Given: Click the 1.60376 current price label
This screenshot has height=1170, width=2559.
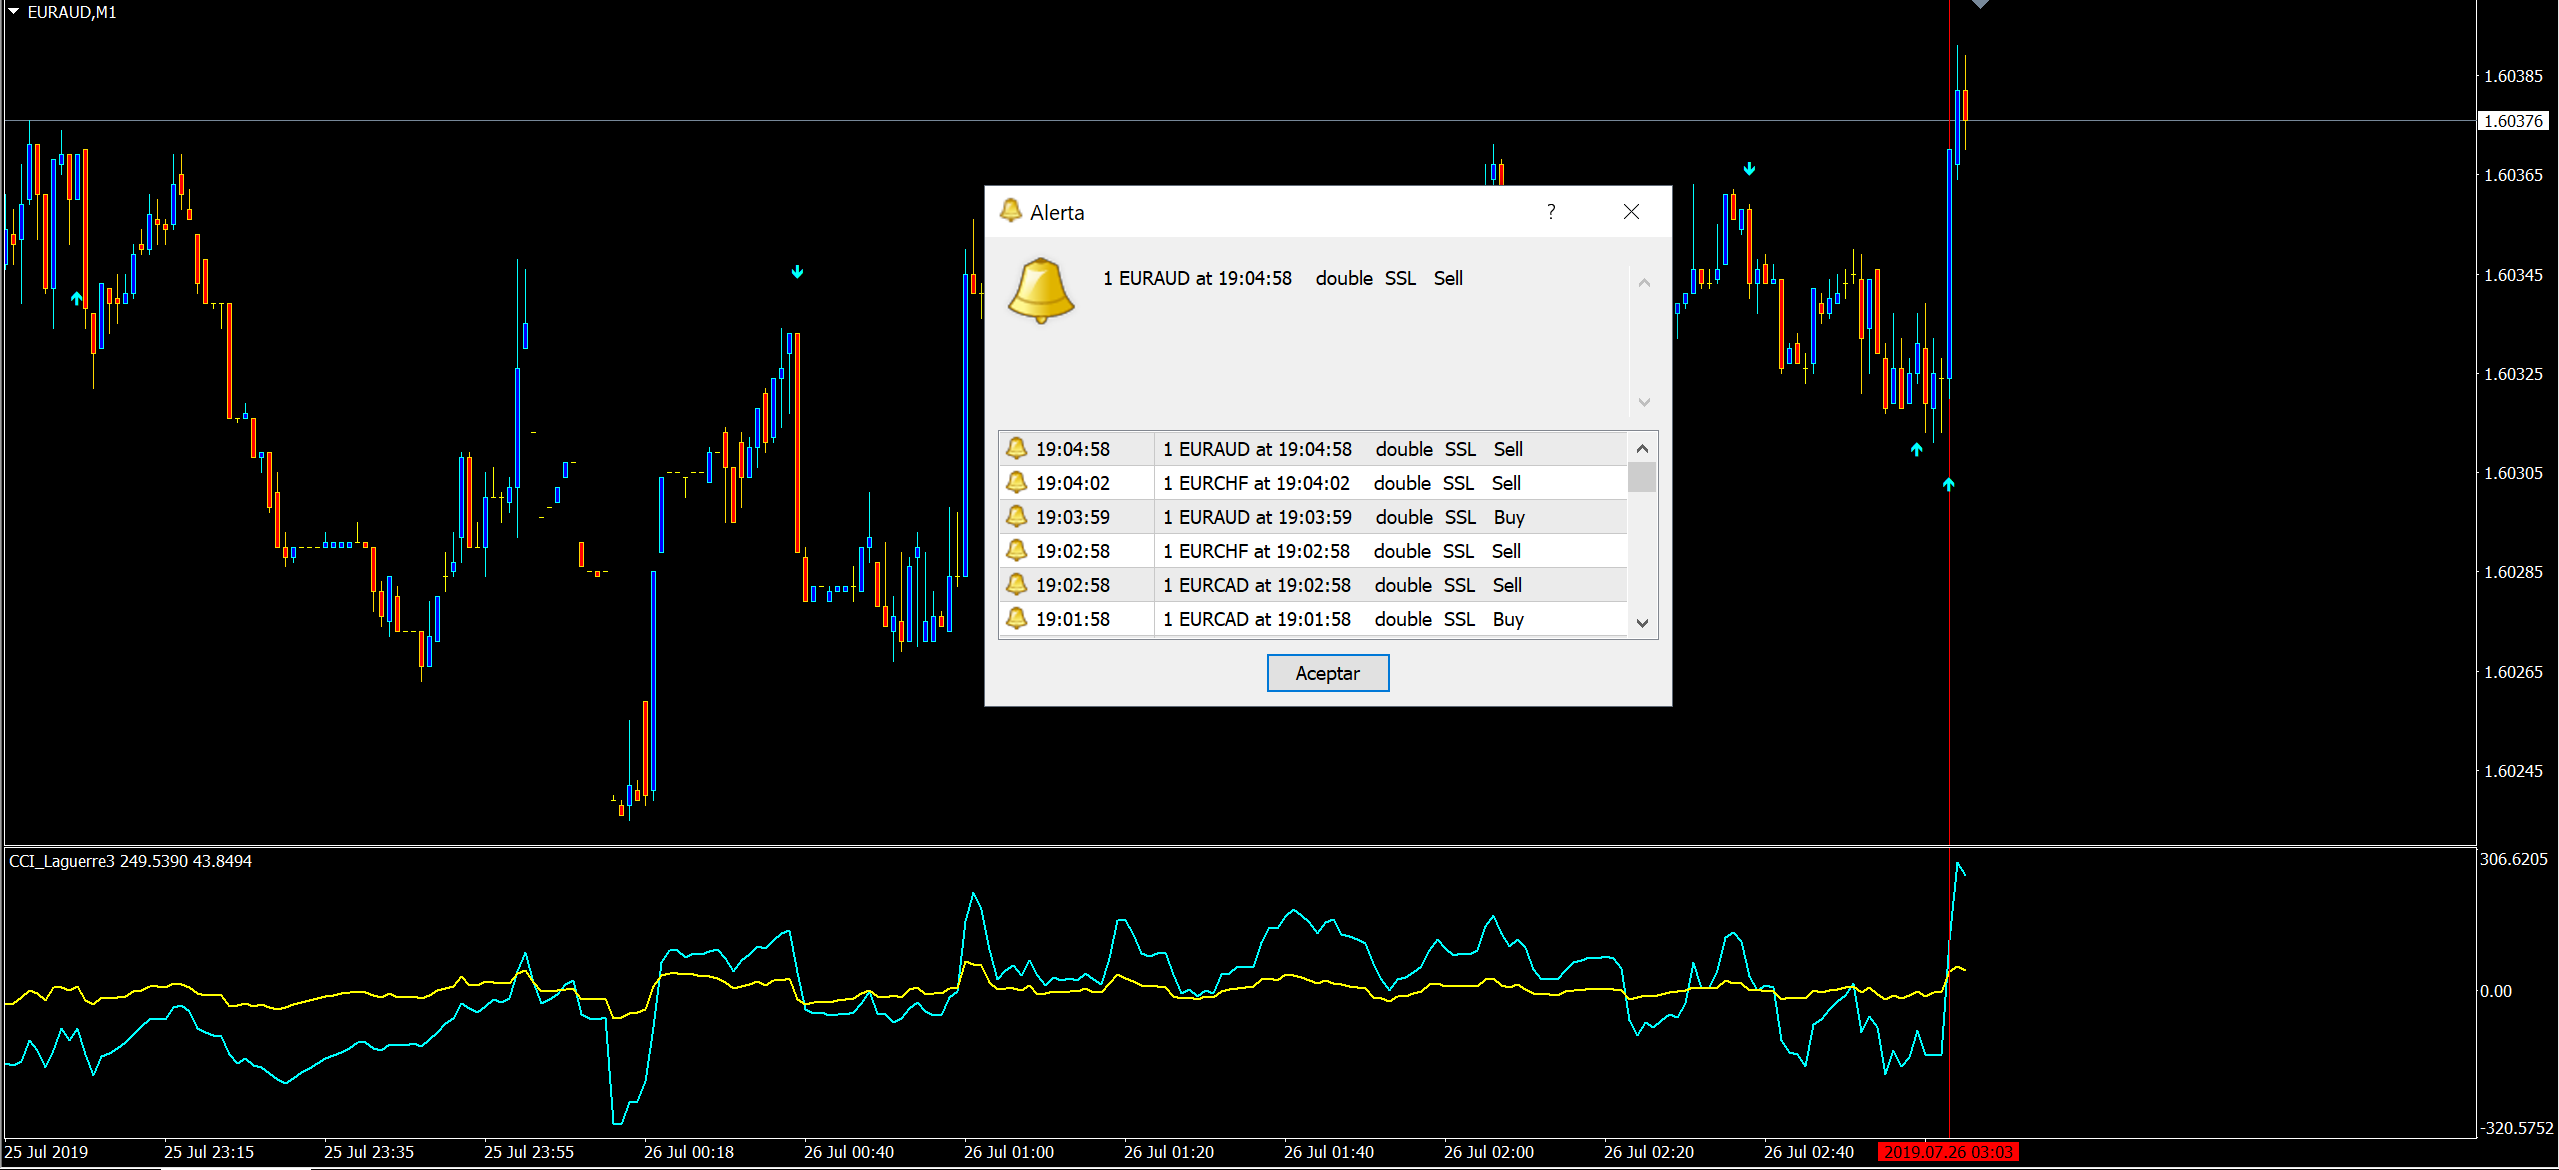Looking at the screenshot, I should coord(2514,121).
